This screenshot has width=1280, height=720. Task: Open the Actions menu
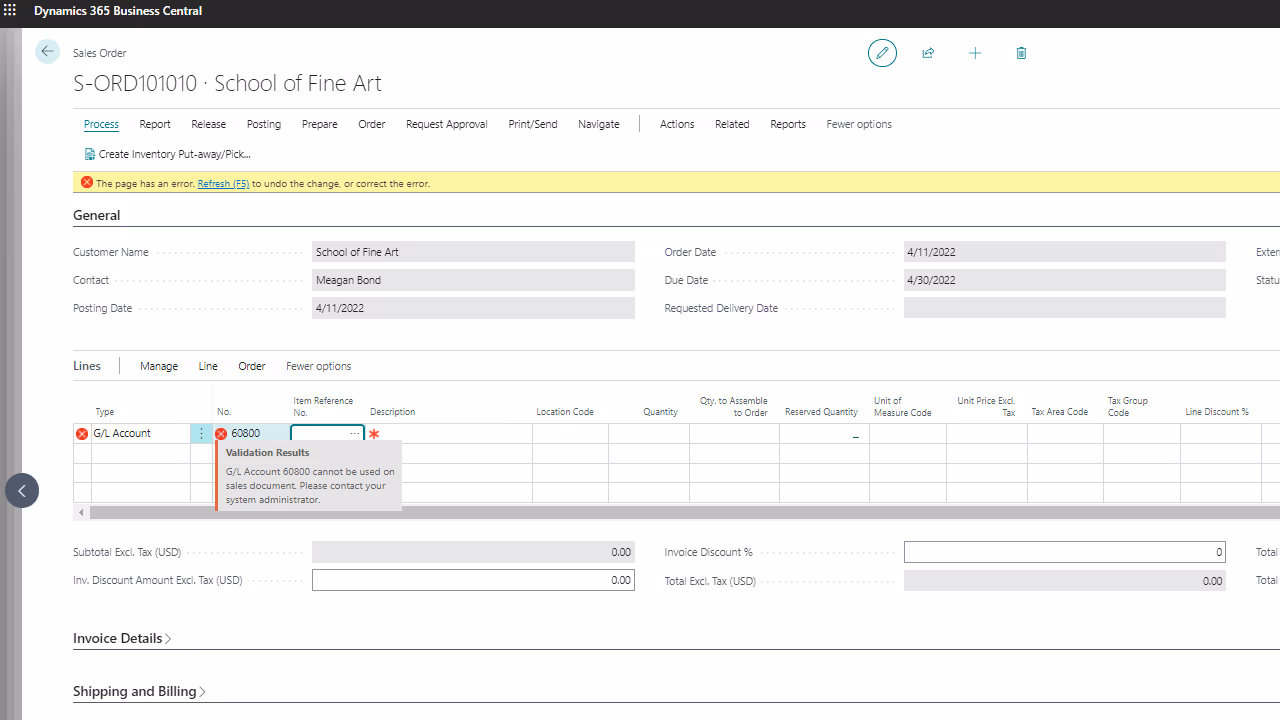pos(677,124)
